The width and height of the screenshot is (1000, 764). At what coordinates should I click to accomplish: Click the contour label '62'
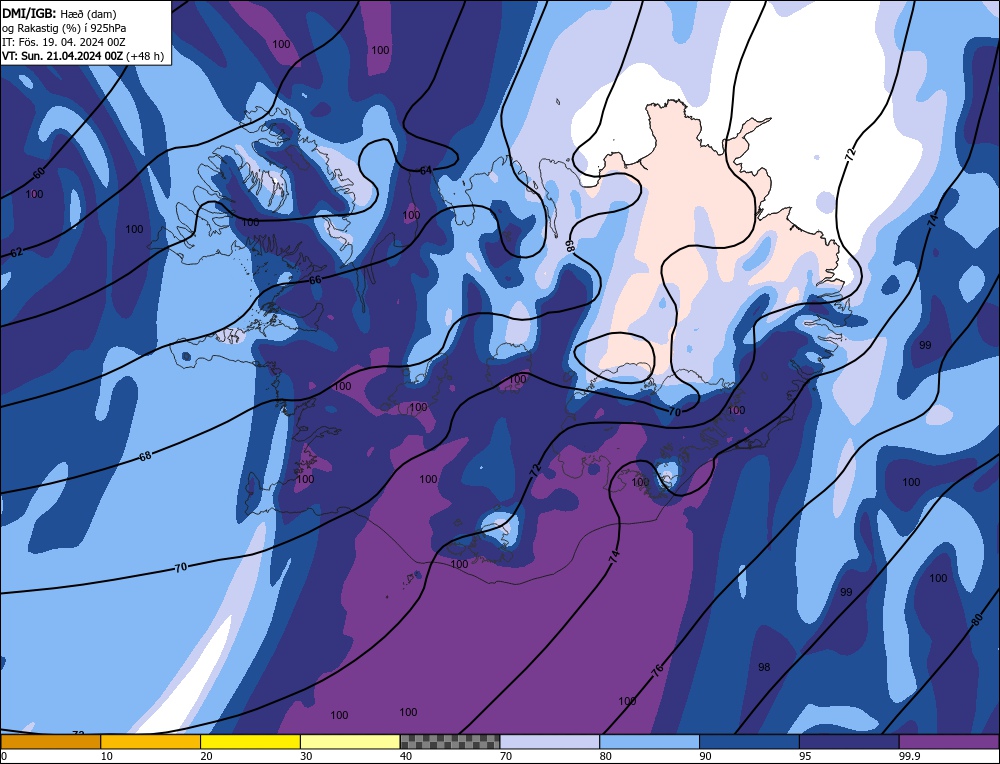click(x=17, y=252)
